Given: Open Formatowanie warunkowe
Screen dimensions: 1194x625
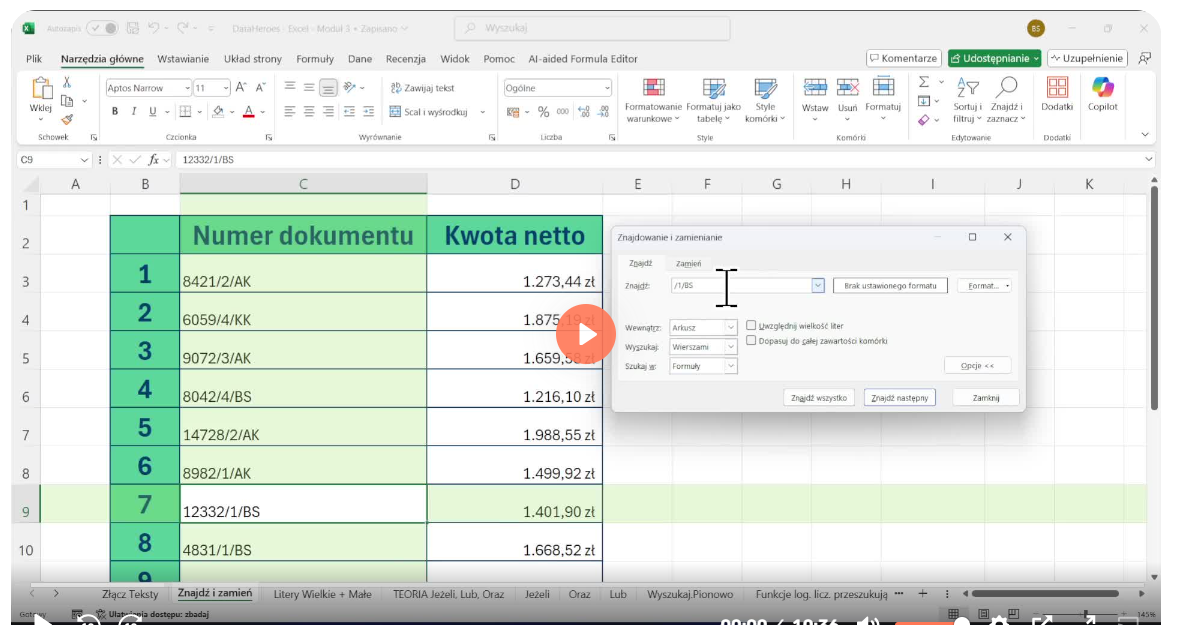Looking at the screenshot, I should coord(653,100).
